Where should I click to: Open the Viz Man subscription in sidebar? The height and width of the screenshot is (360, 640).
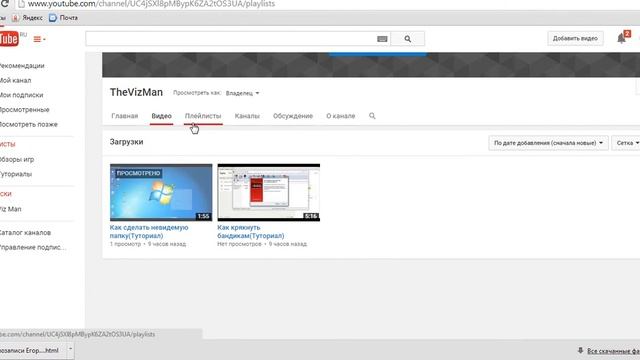(x=11, y=209)
